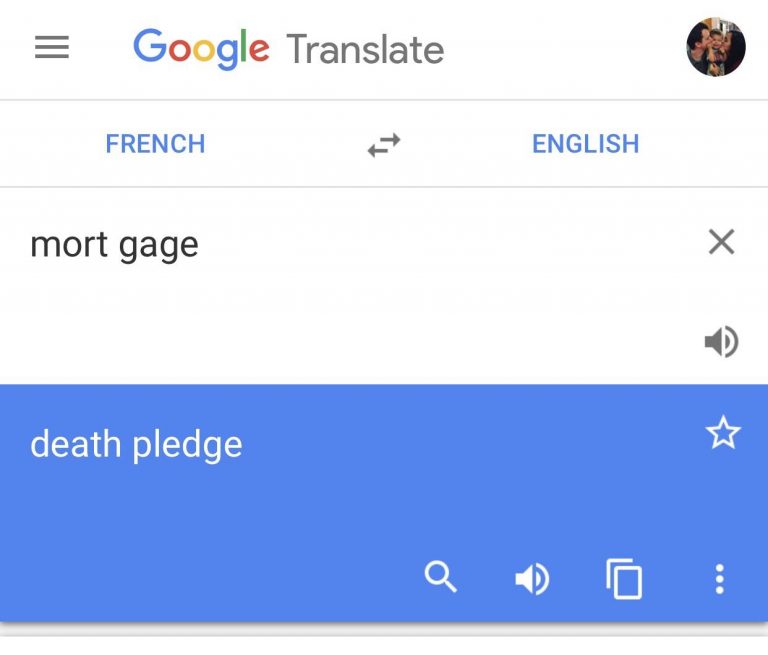The image size is (768, 655).
Task: Open the profile avatar account menu
Action: (x=716, y=48)
